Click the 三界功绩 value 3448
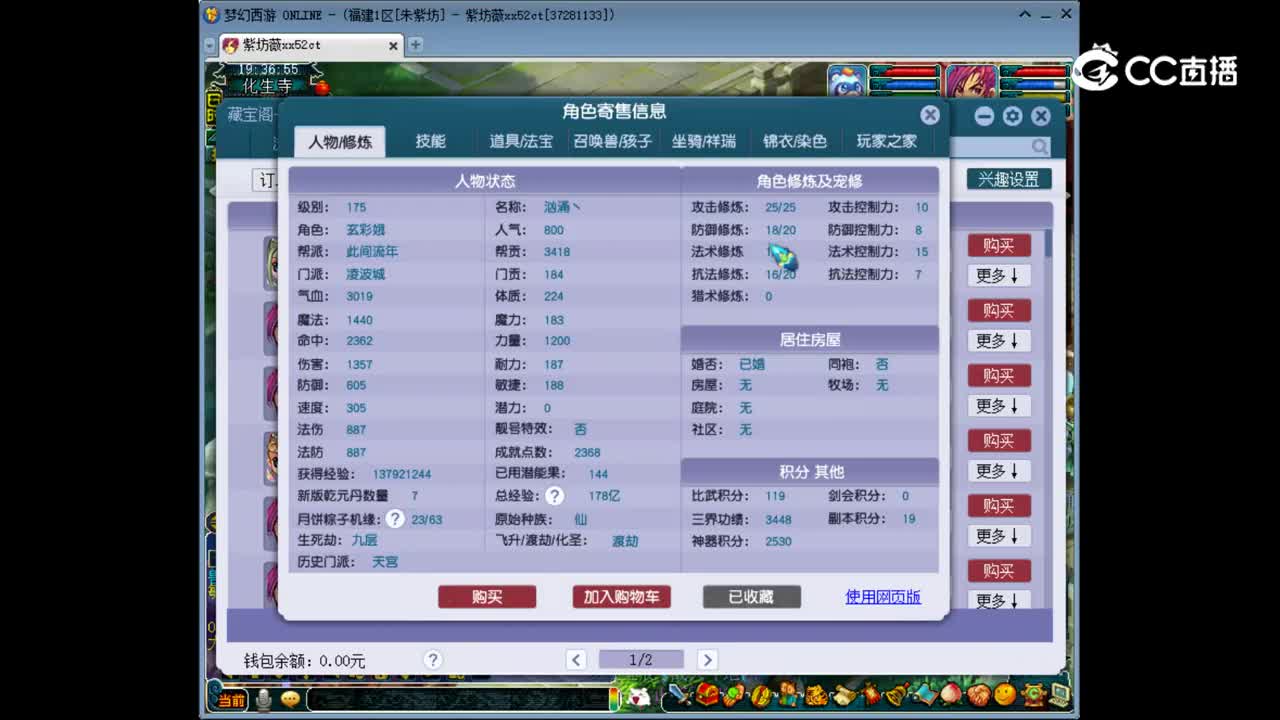 pos(778,520)
